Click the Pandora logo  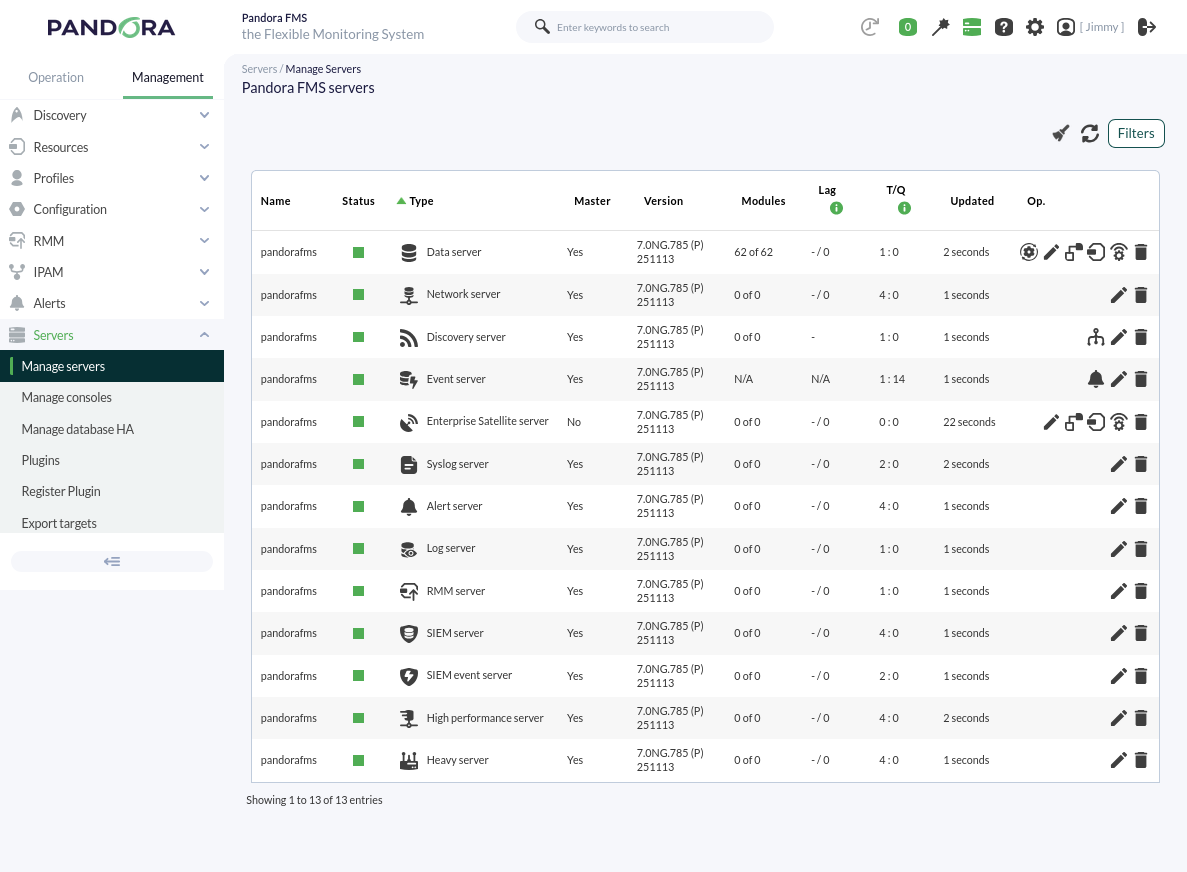111,28
